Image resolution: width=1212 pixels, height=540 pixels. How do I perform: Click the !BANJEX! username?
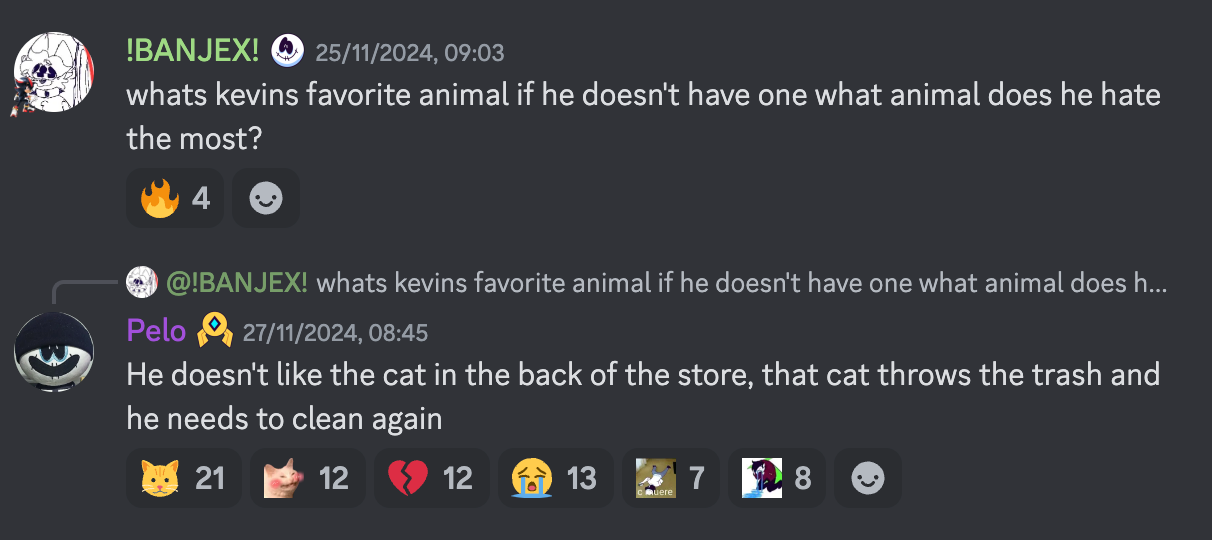point(193,50)
